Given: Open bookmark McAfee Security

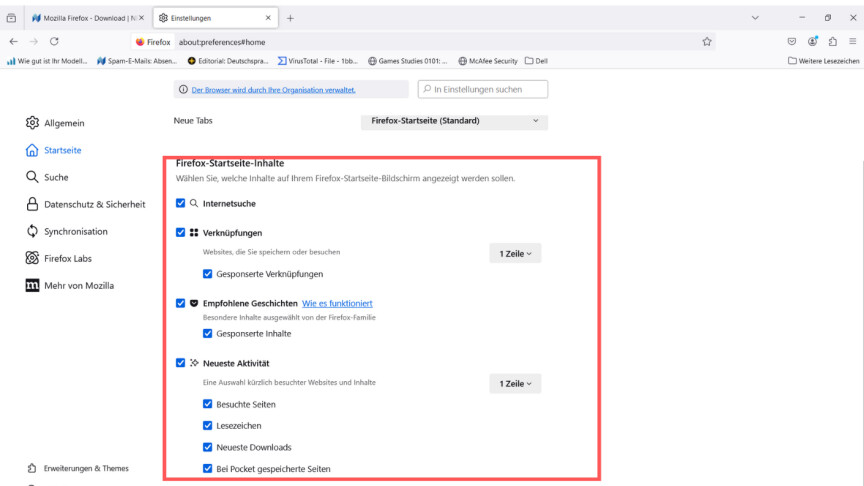Looking at the screenshot, I should click(488, 61).
